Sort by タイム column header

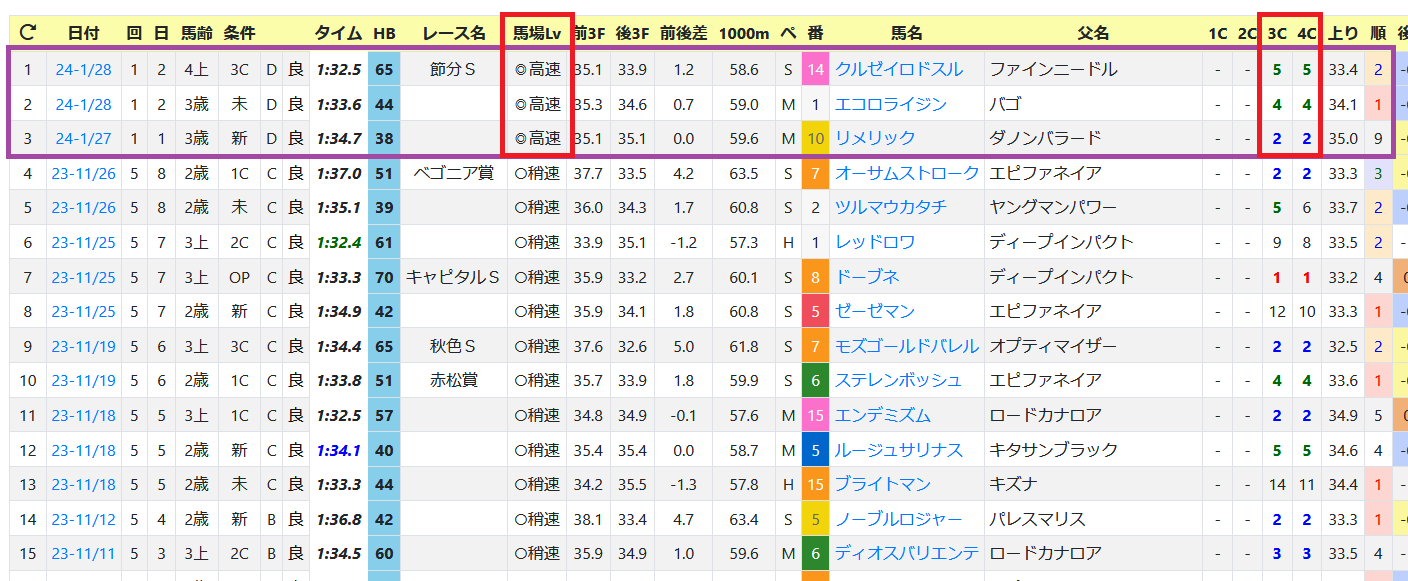[x=338, y=33]
